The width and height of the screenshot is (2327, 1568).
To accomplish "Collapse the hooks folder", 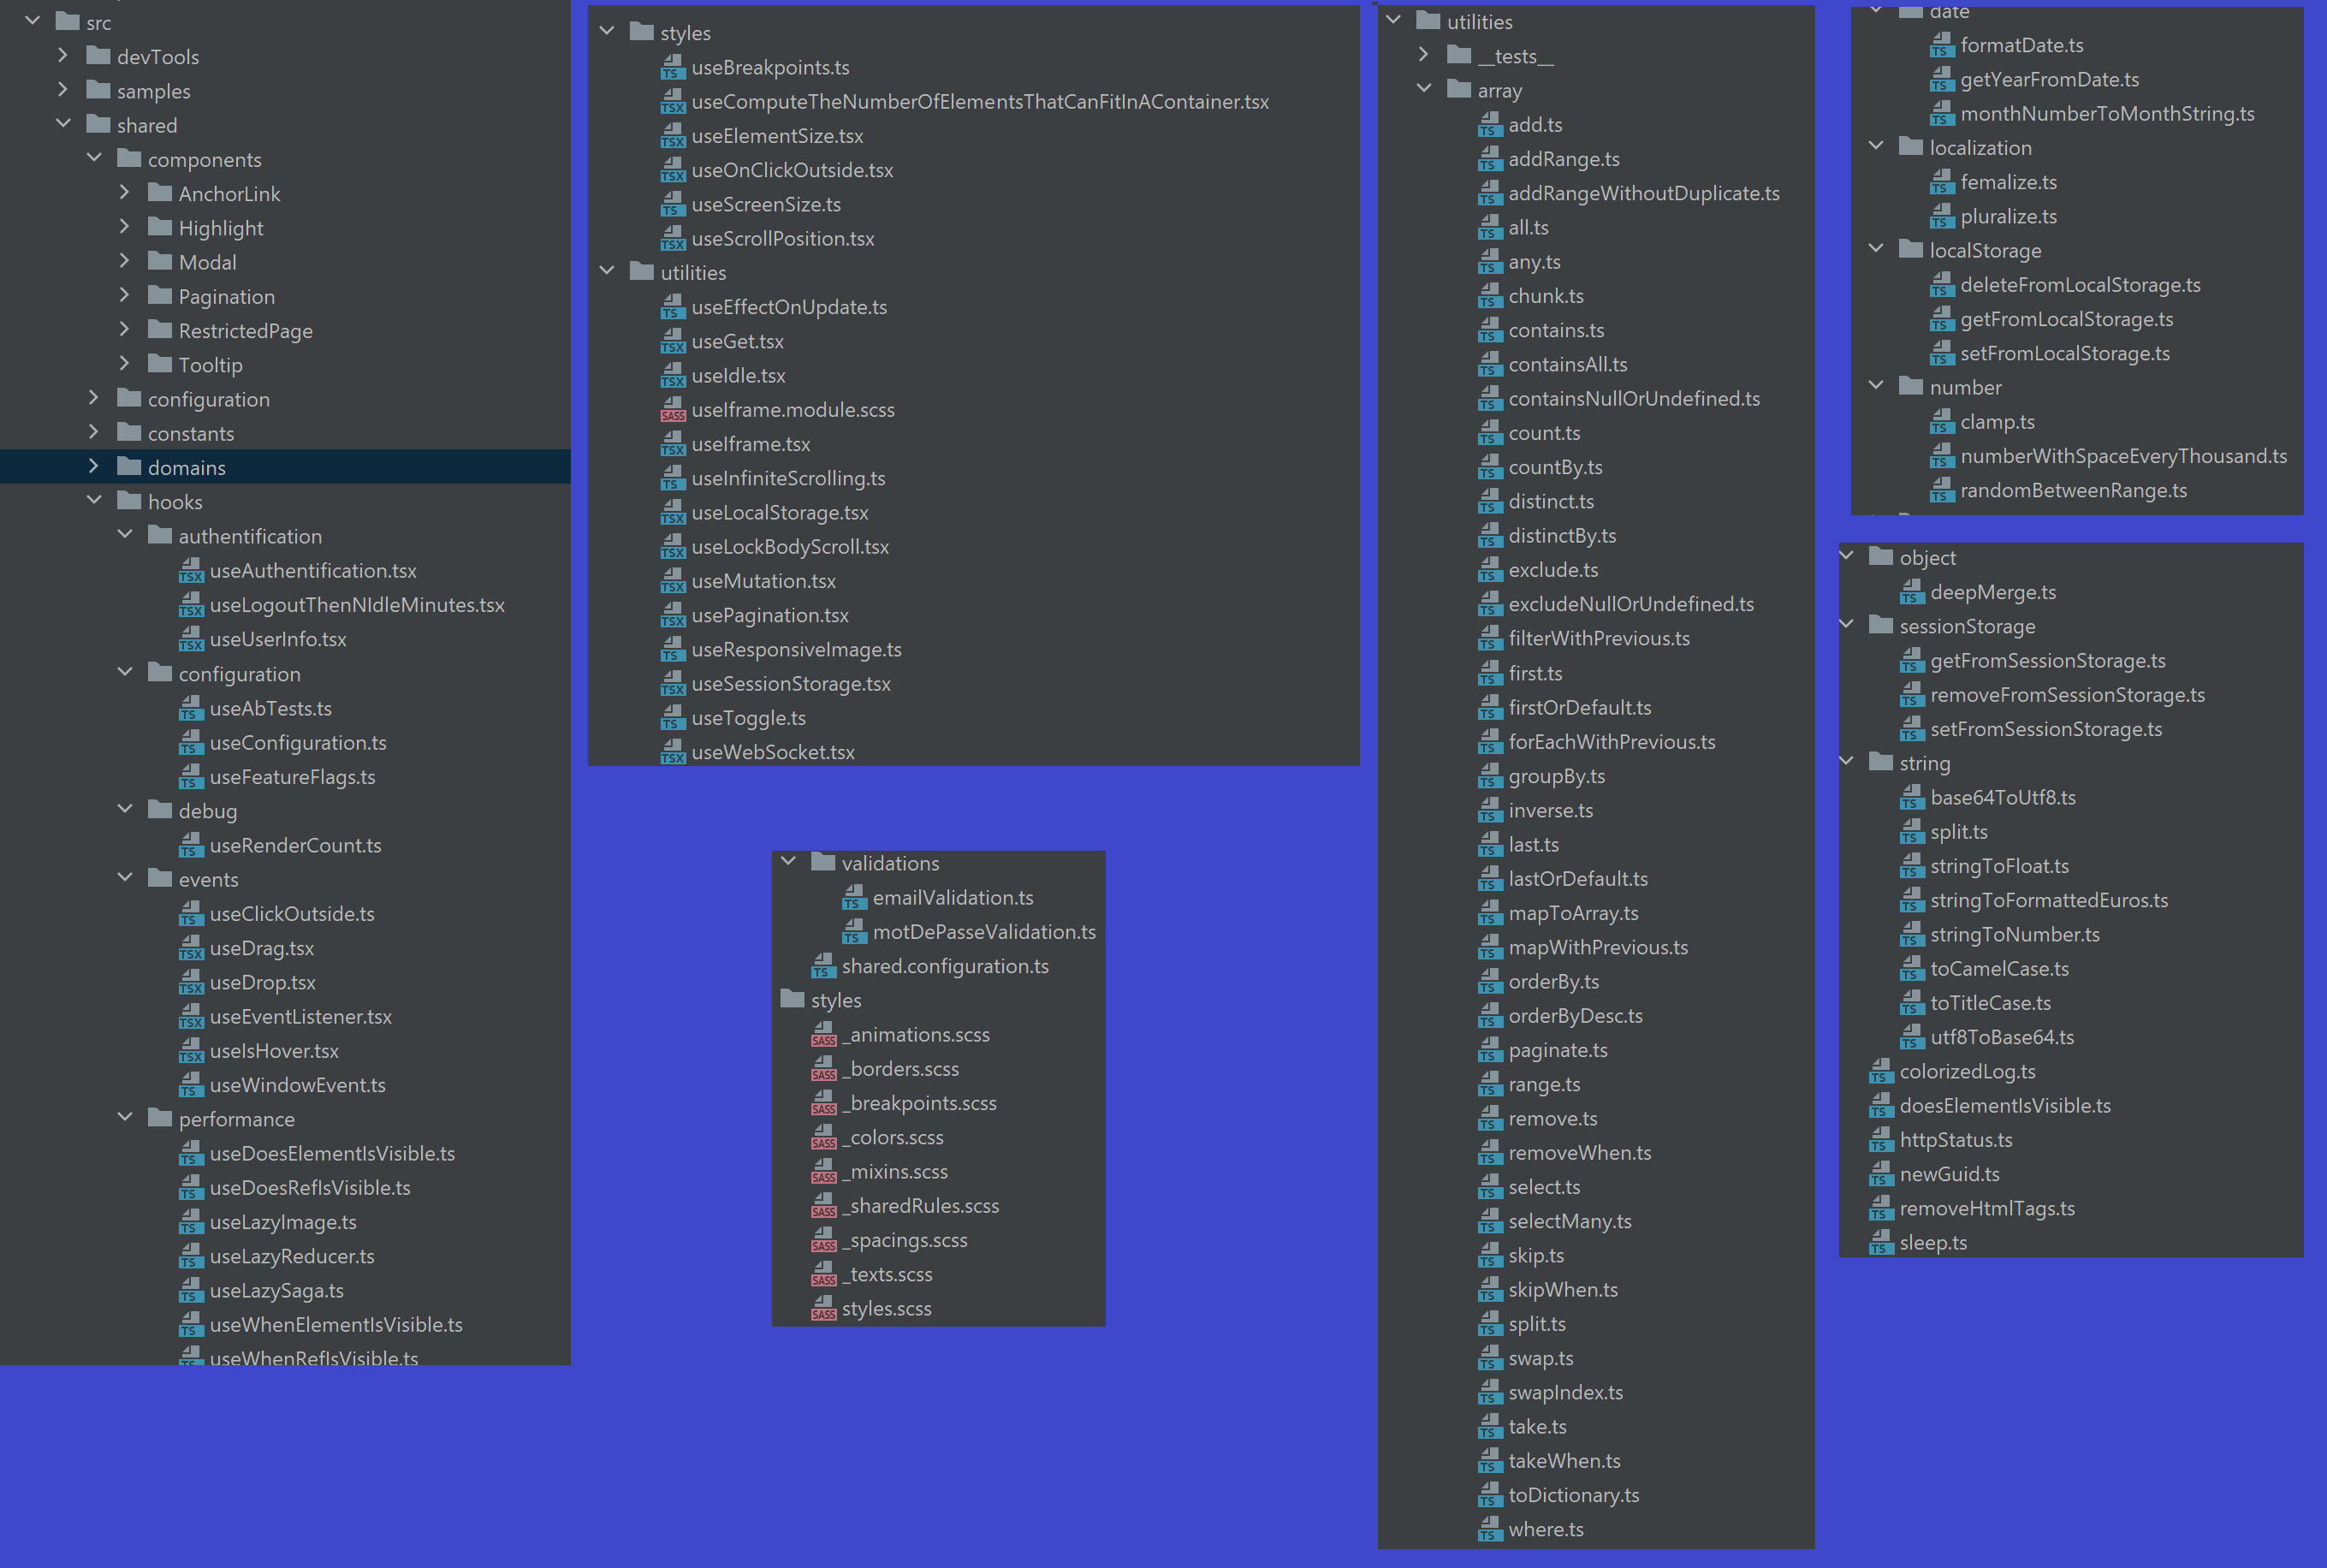I will click(x=94, y=500).
